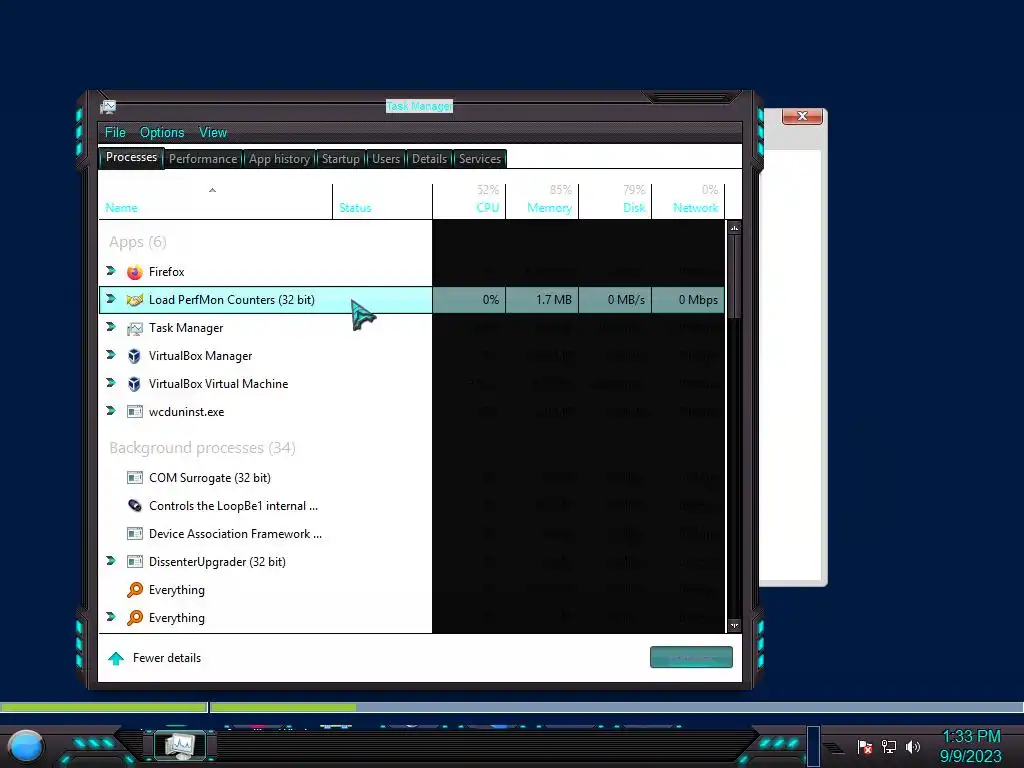
Task: Click the Device Association Framework icon
Action: [135, 534]
